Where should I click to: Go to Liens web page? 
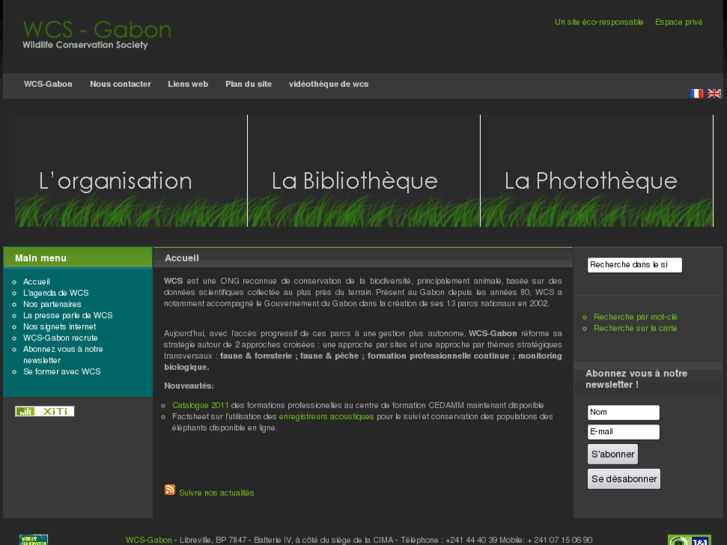(x=188, y=84)
